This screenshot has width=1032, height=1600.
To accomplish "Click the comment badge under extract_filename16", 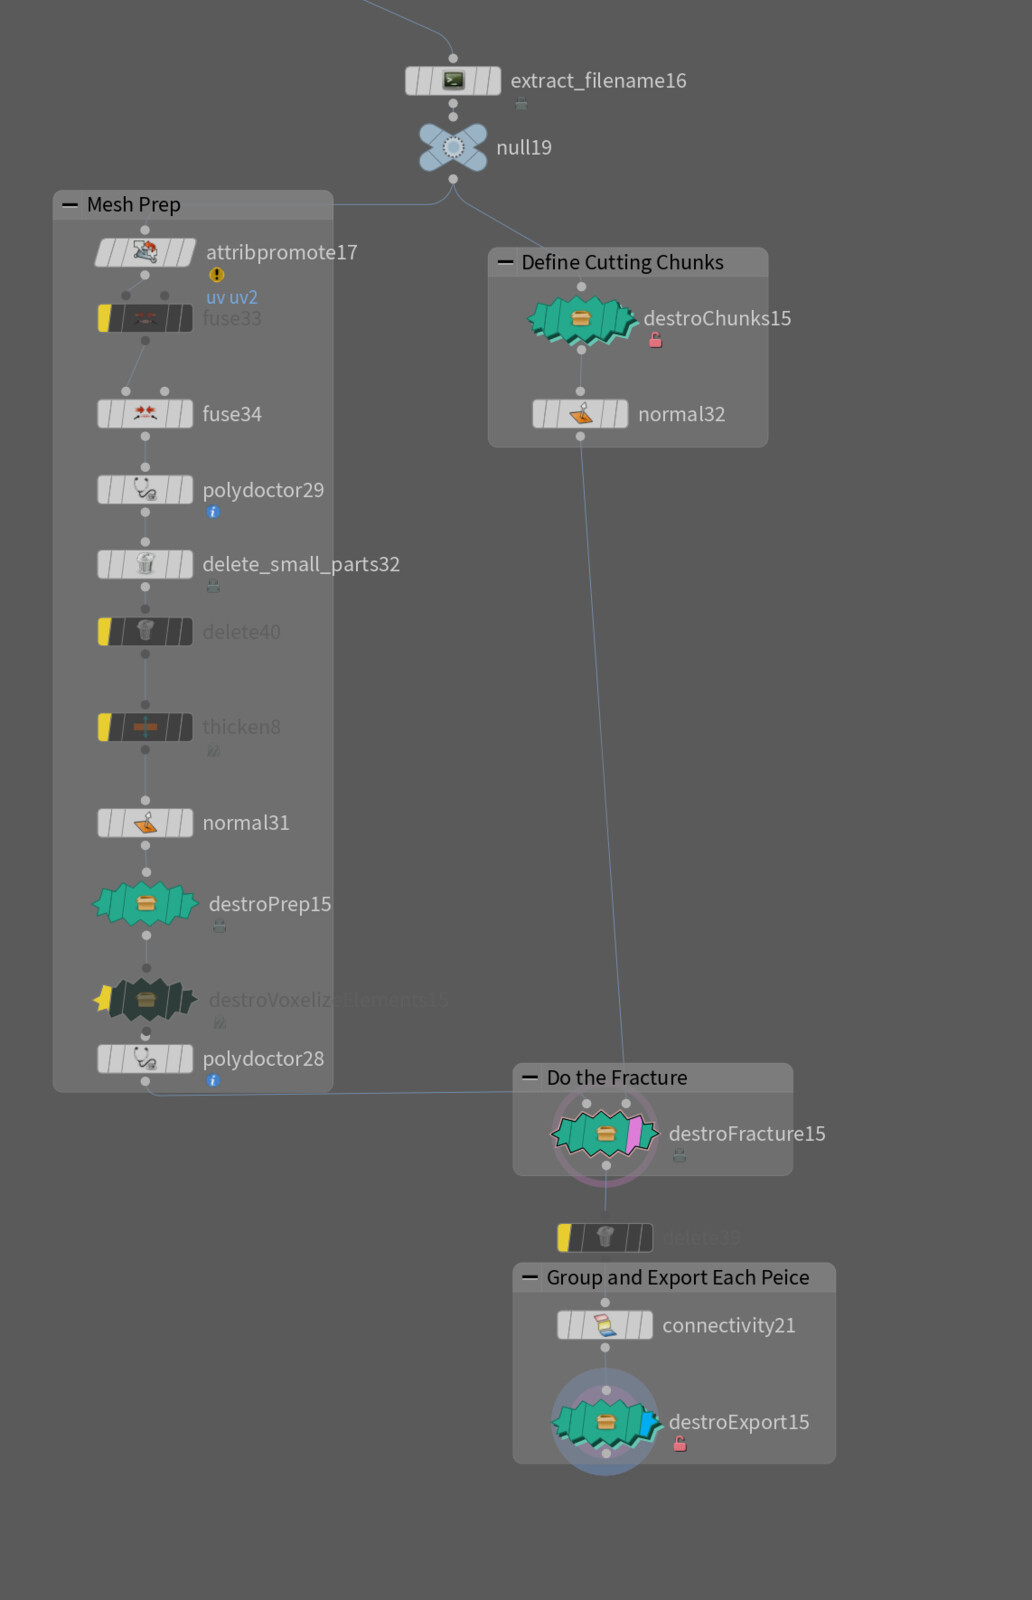I will coord(521,104).
